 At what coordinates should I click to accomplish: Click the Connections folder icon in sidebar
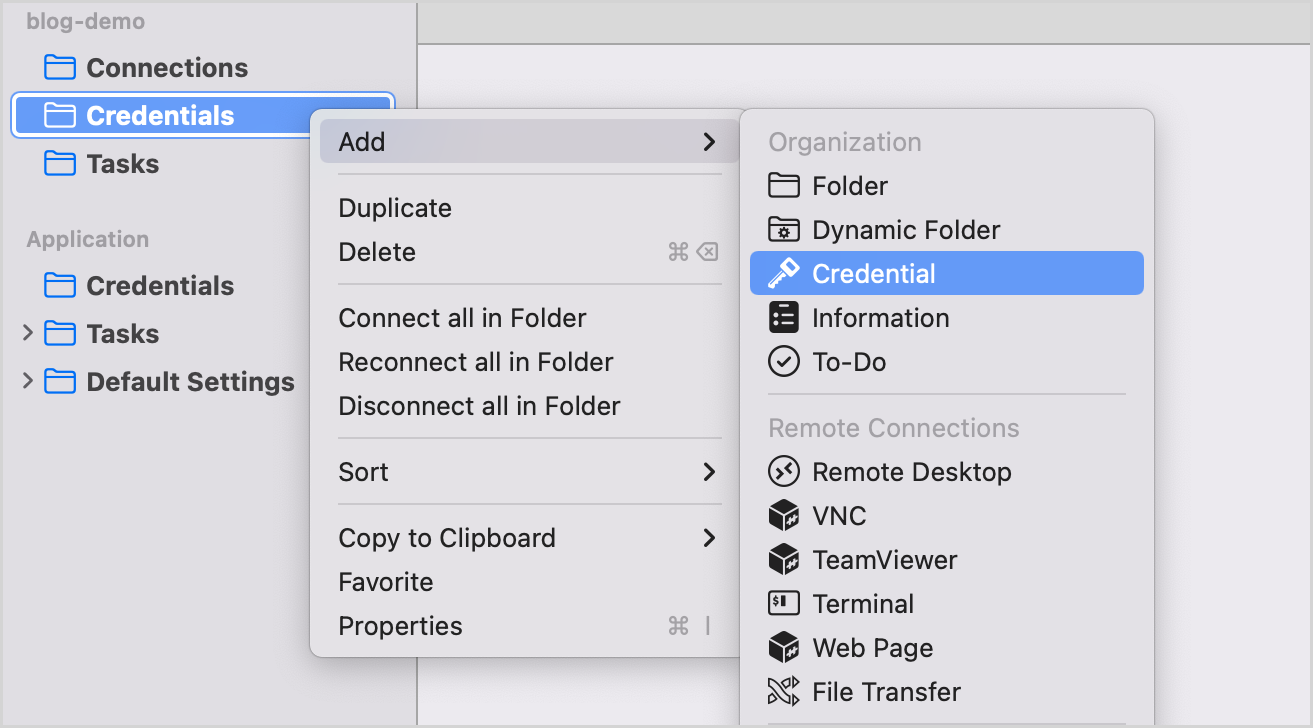coord(61,68)
